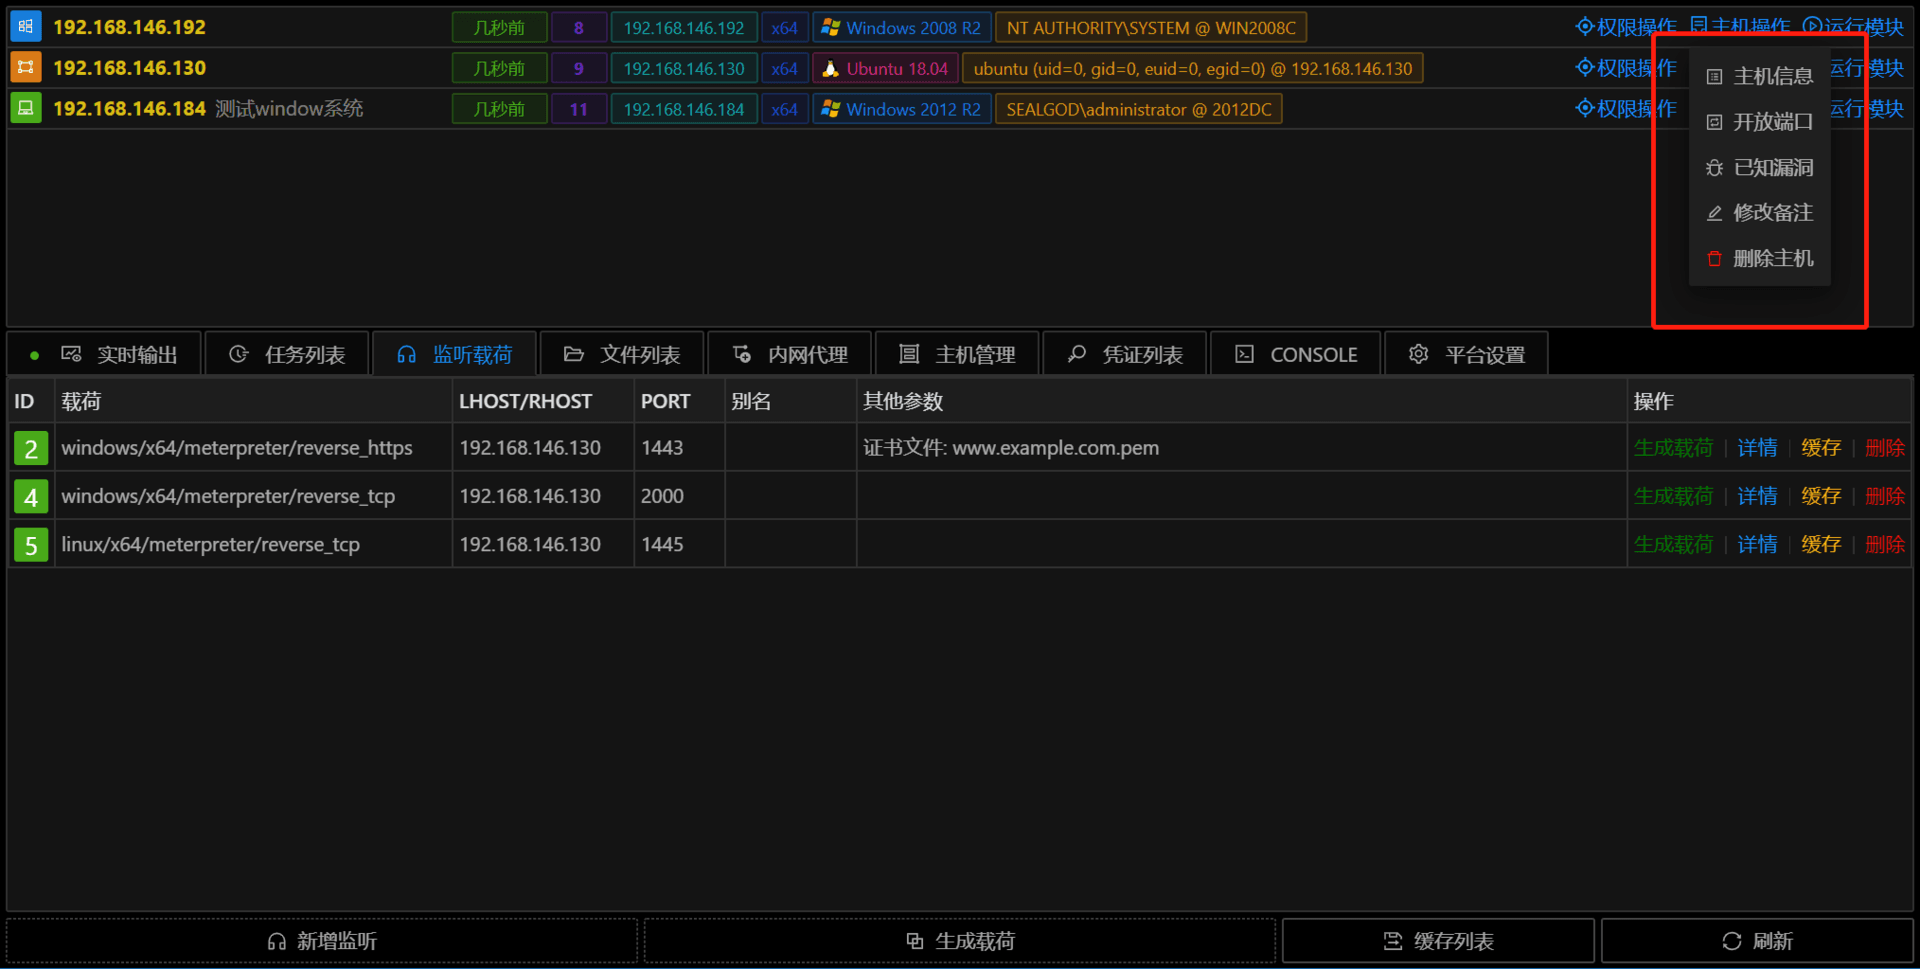Viewport: 1920px width, 969px height.
Task: Switch to the 主机管理 tab
Action: click(957, 354)
